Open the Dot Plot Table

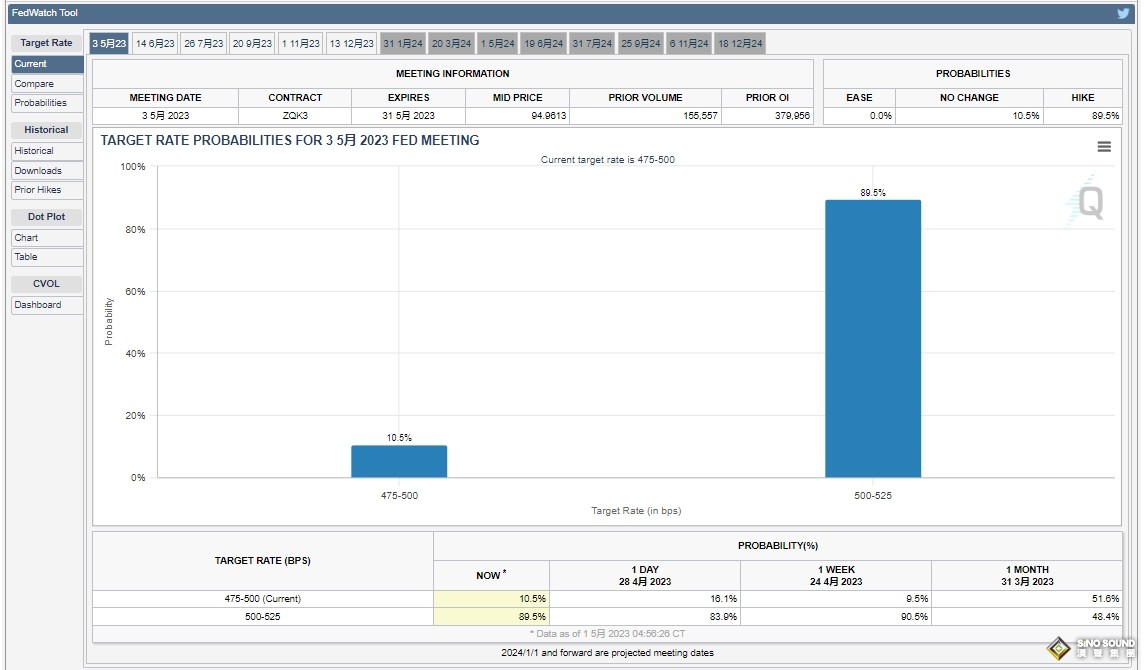[x=47, y=257]
